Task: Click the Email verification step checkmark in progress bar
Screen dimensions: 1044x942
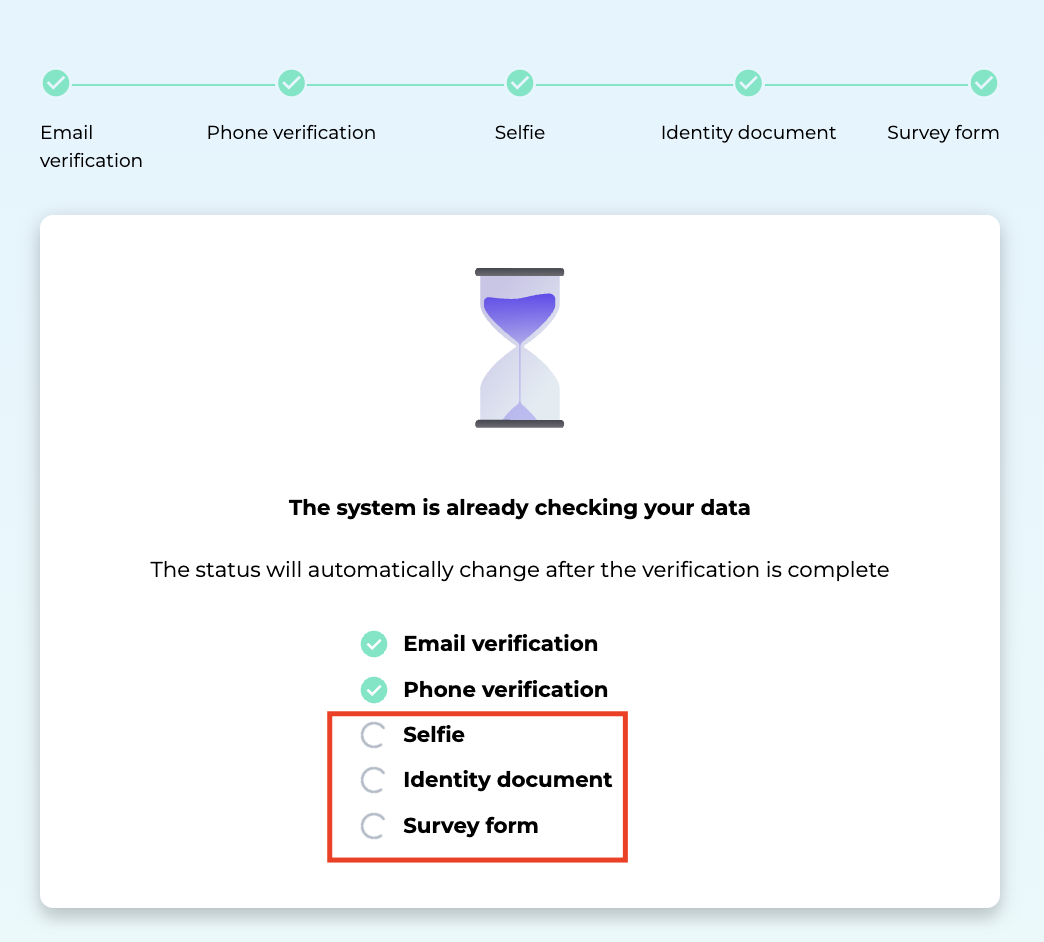Action: [x=56, y=83]
